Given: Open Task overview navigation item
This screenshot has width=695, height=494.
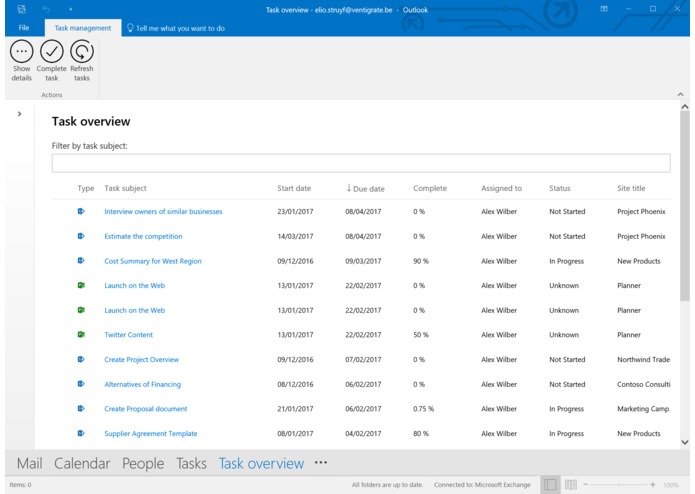Looking at the screenshot, I should point(262,463).
